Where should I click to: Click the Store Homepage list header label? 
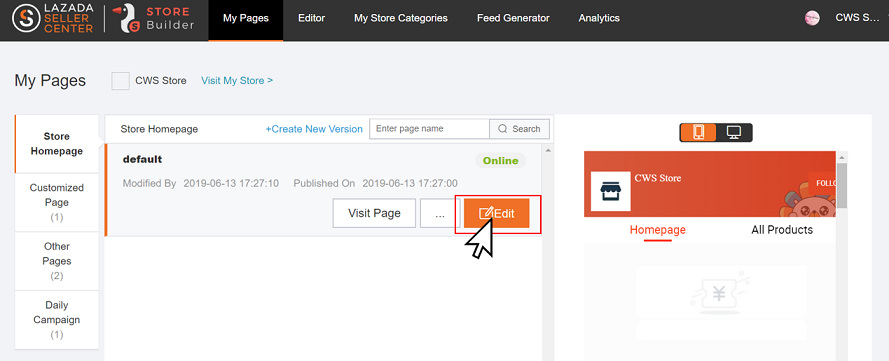point(159,129)
